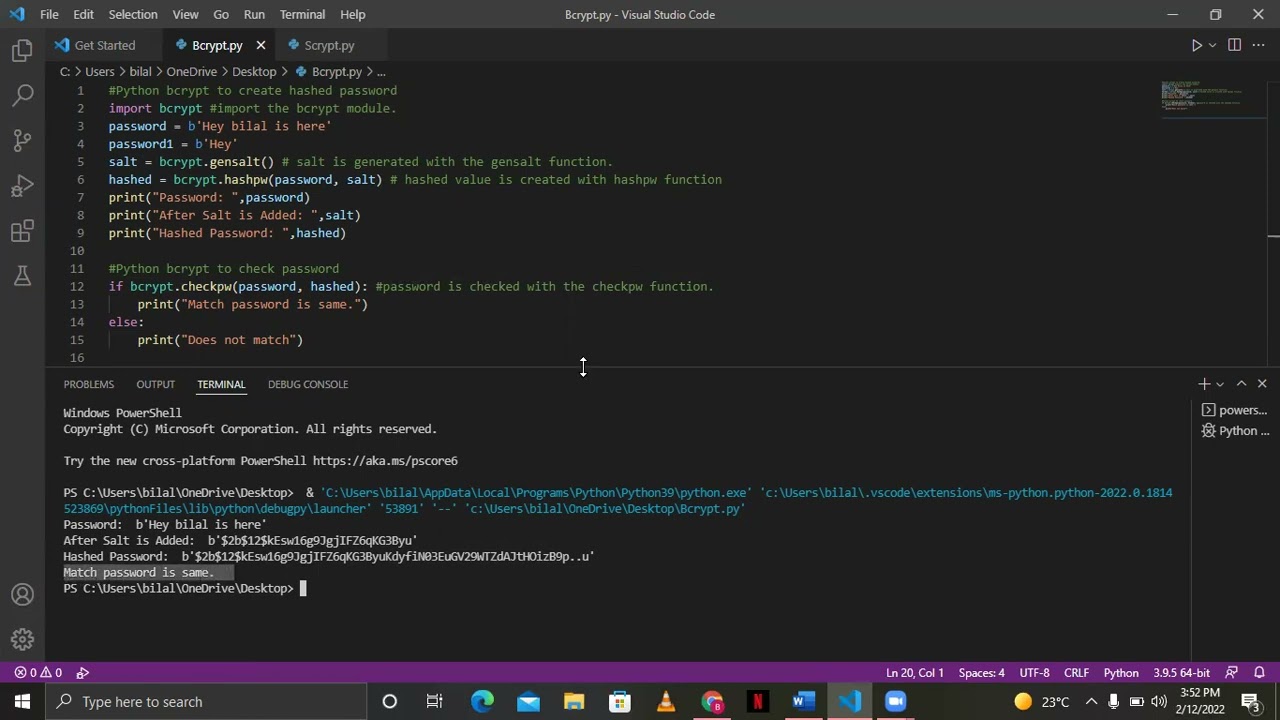Viewport: 1280px width, 720px height.
Task: Open weather widget showing 23°C
Action: click(1042, 701)
